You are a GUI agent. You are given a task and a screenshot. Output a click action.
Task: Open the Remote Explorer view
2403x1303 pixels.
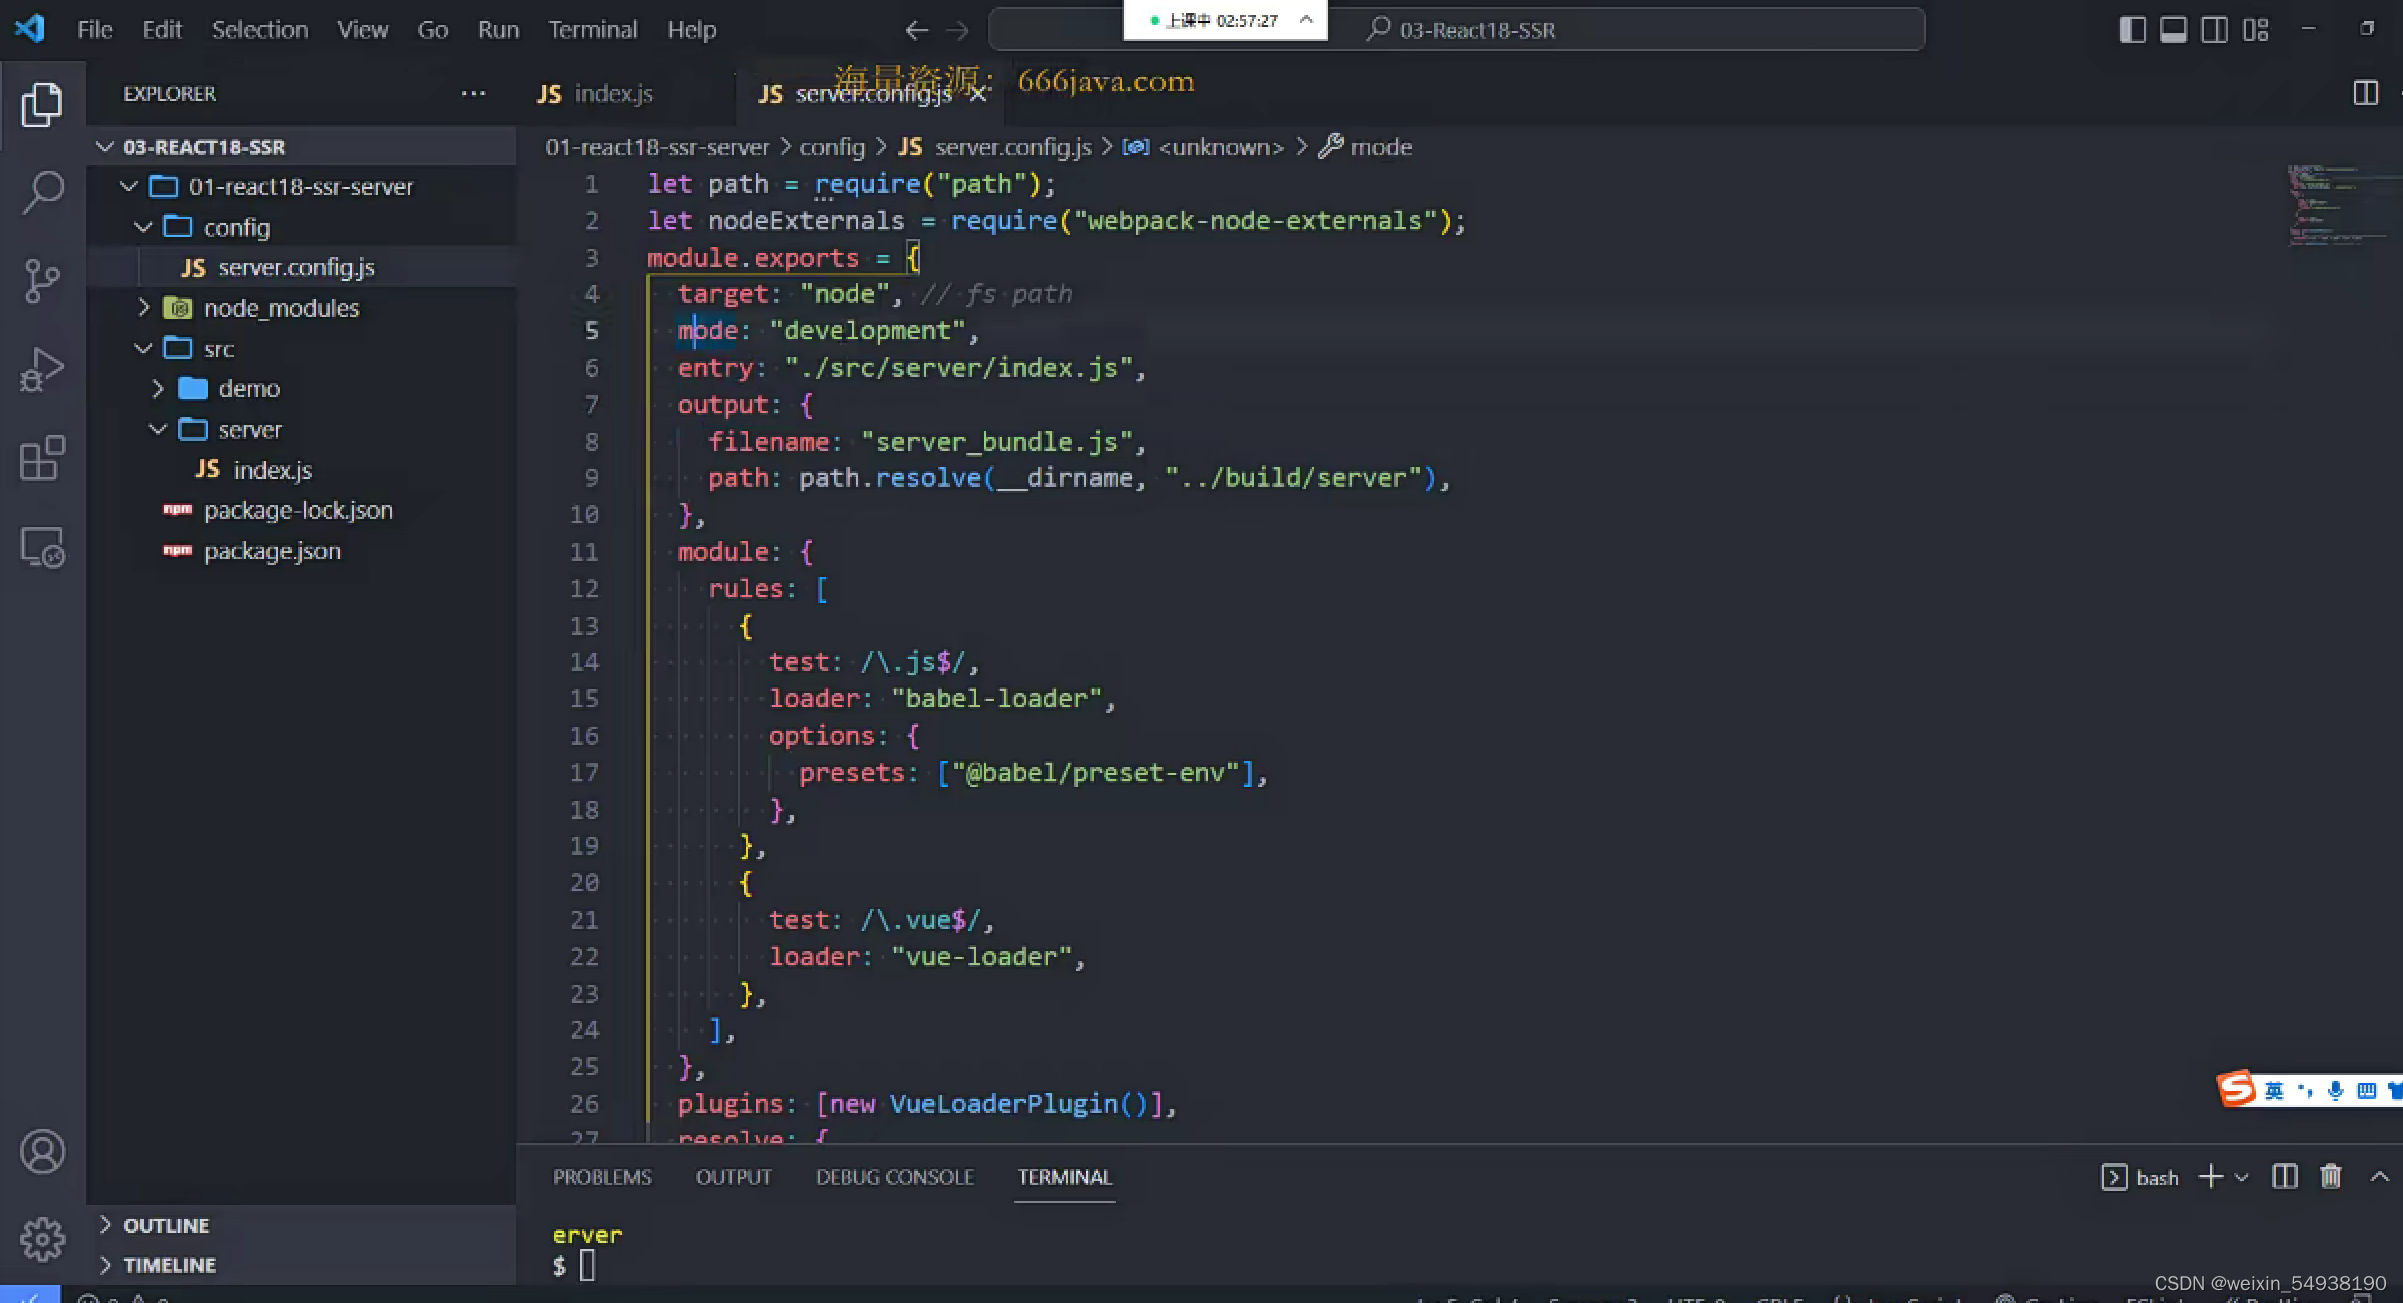coord(42,547)
